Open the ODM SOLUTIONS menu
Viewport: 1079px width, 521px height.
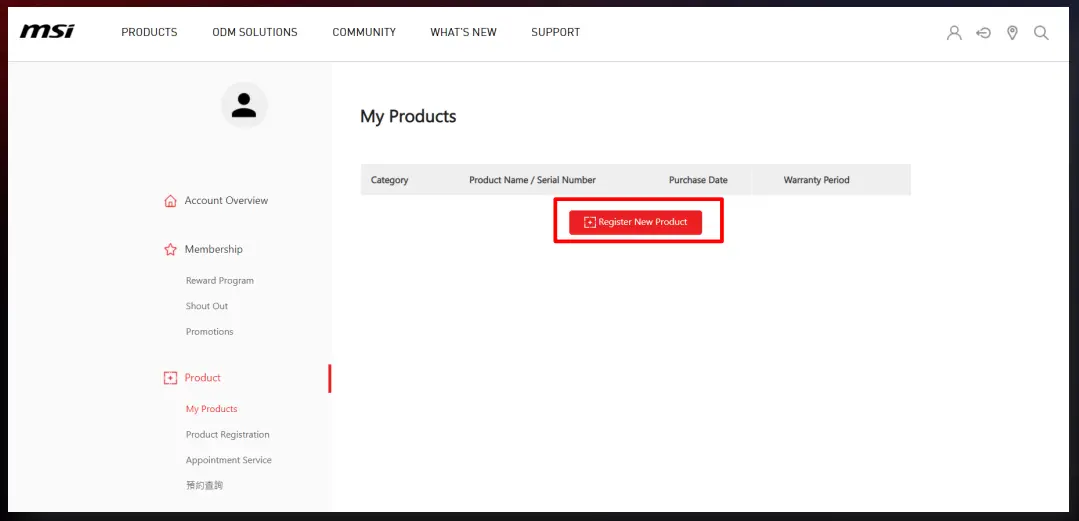(255, 32)
